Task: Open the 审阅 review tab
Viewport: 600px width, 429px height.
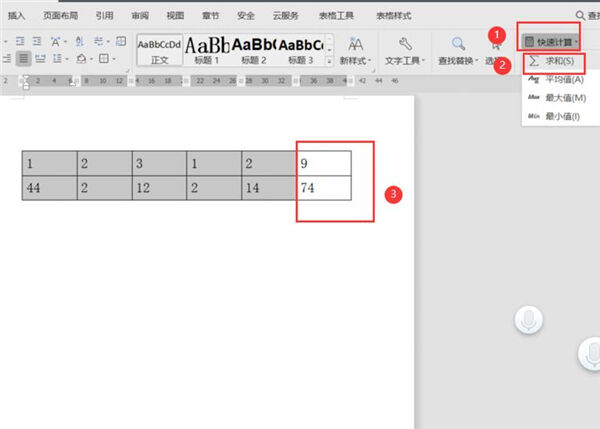Action: pyautogui.click(x=140, y=16)
